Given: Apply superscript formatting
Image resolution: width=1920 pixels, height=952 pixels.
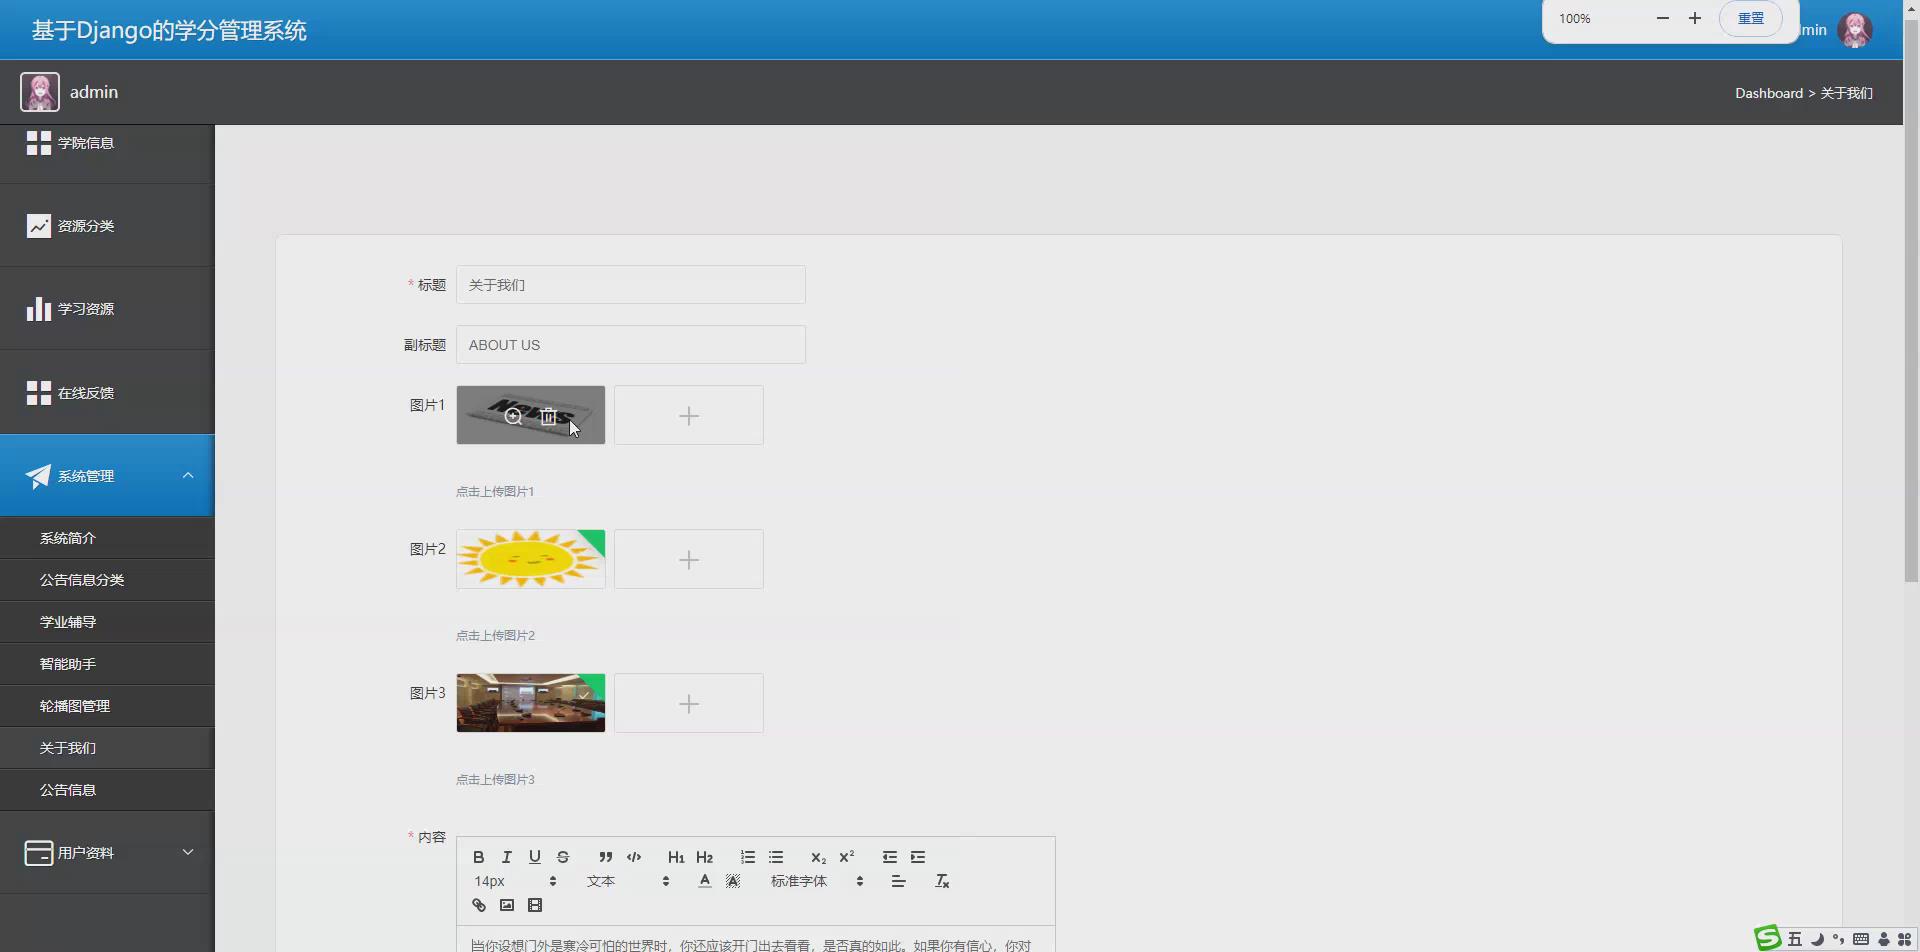Looking at the screenshot, I should pos(846,857).
